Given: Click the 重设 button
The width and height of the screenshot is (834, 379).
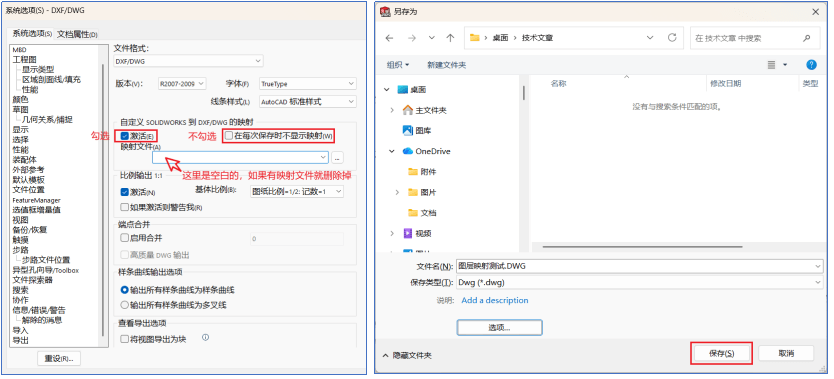Looking at the screenshot, I should (x=59, y=358).
